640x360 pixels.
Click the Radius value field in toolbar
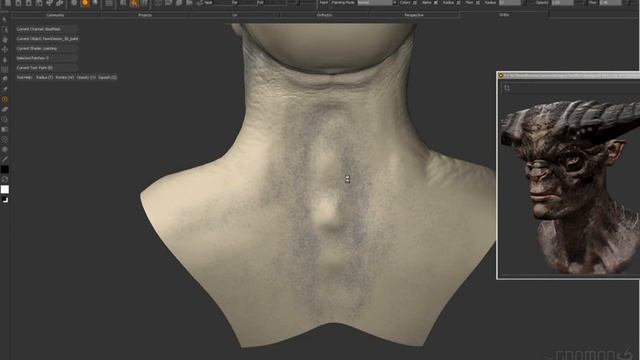pos(510,2)
